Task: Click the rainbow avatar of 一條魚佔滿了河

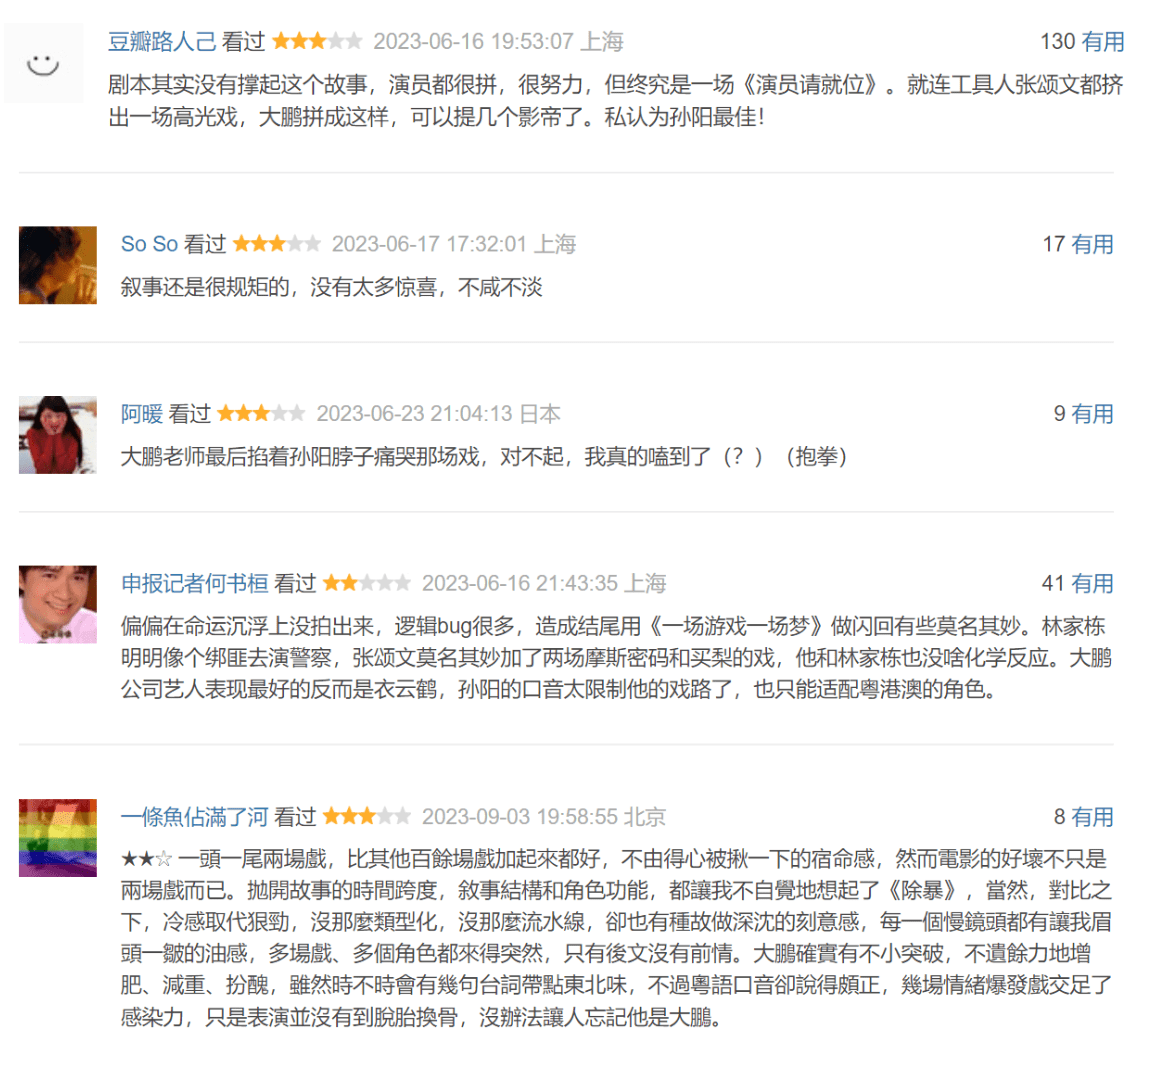Action: [x=58, y=838]
